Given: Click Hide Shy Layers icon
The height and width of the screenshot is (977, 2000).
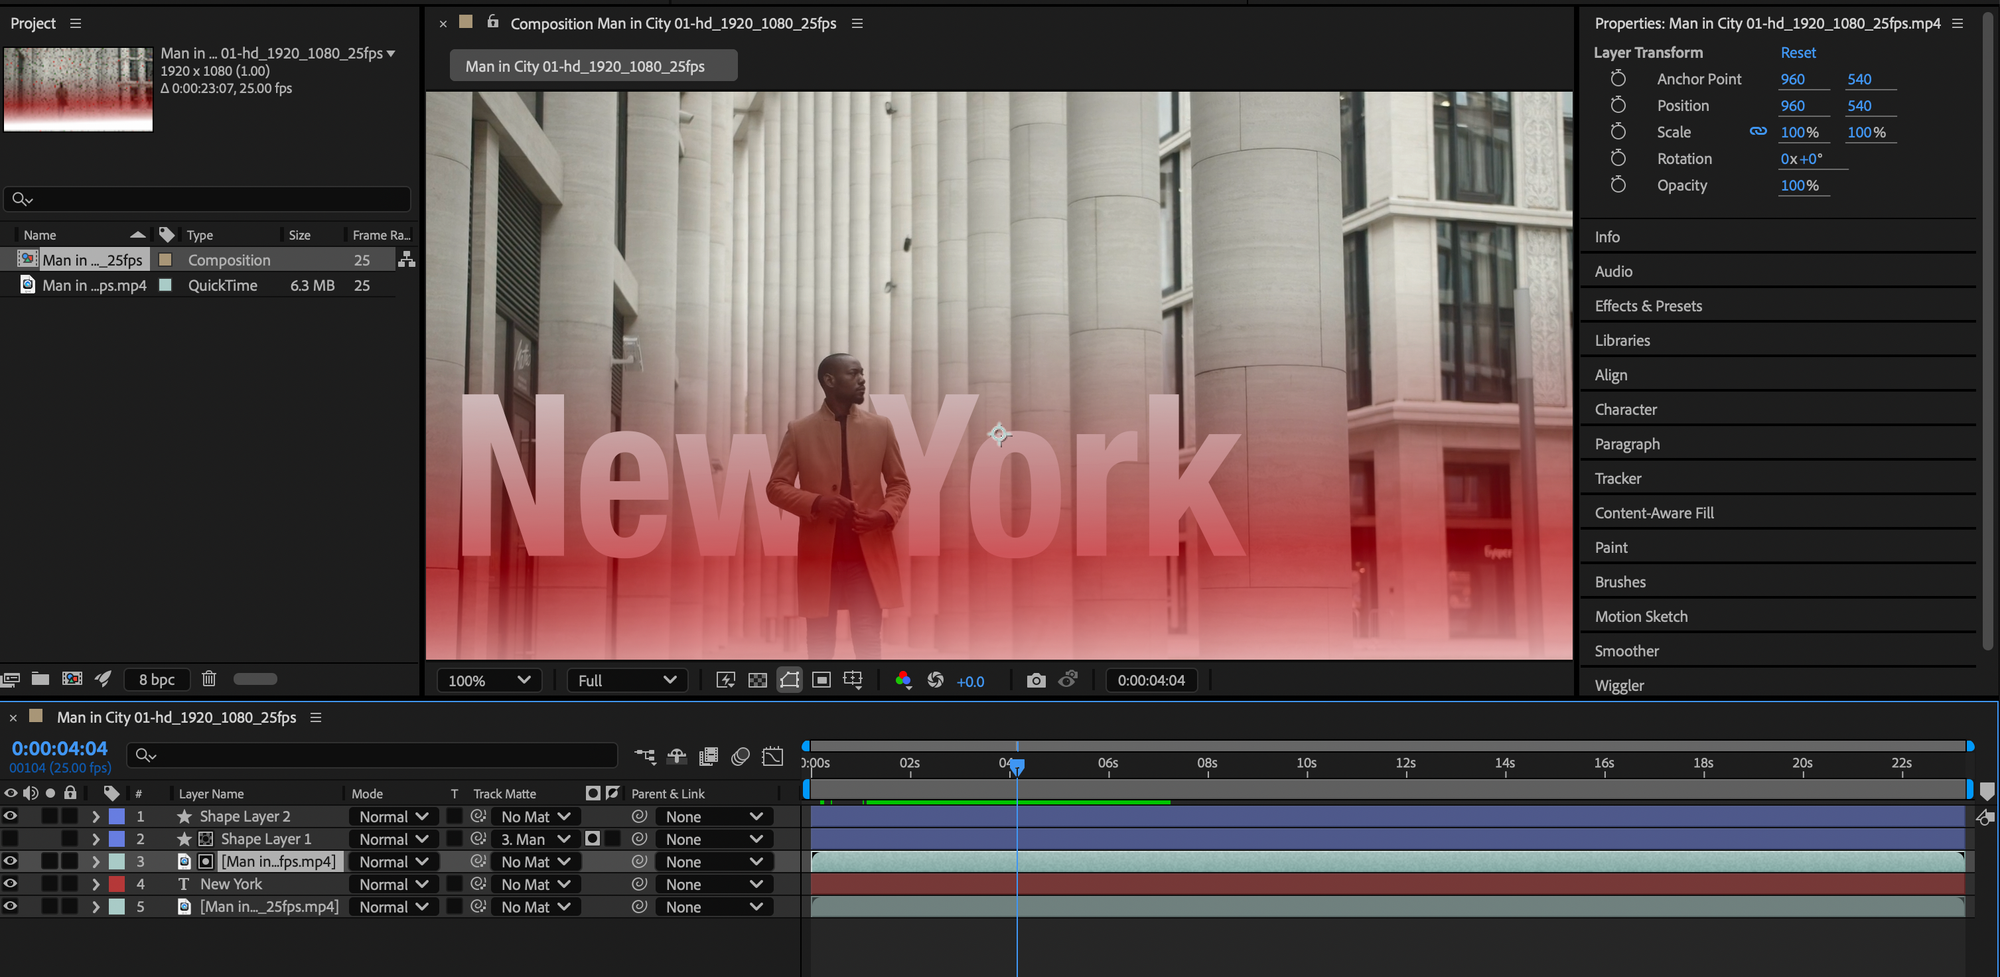Looking at the screenshot, I should 677,756.
